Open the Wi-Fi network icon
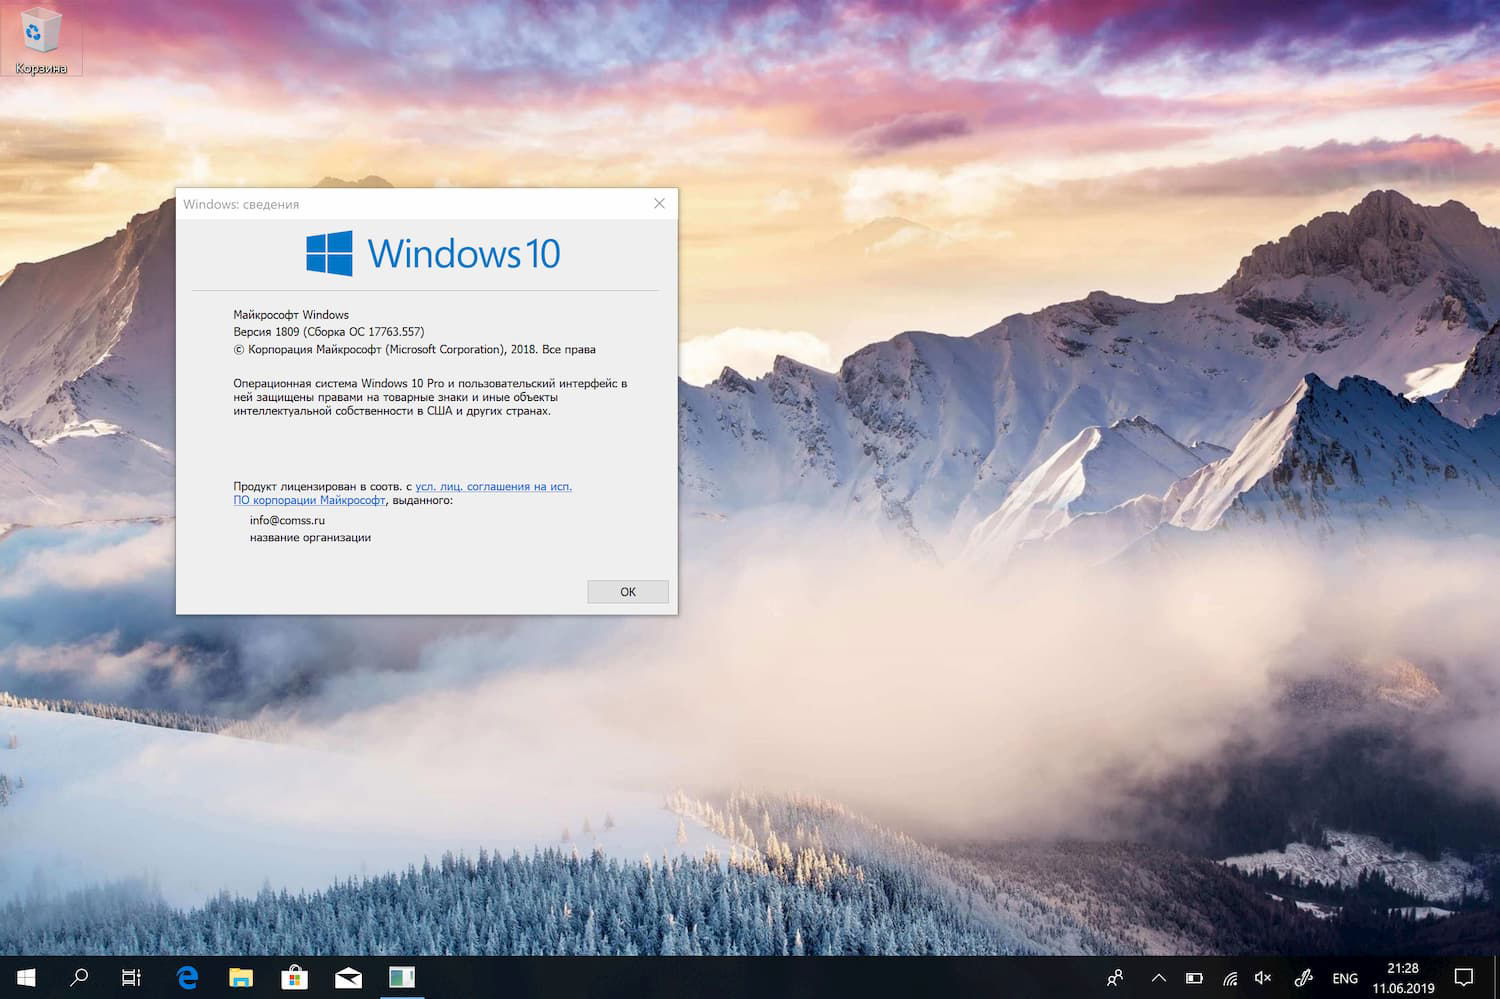The width and height of the screenshot is (1500, 999). coord(1229,977)
